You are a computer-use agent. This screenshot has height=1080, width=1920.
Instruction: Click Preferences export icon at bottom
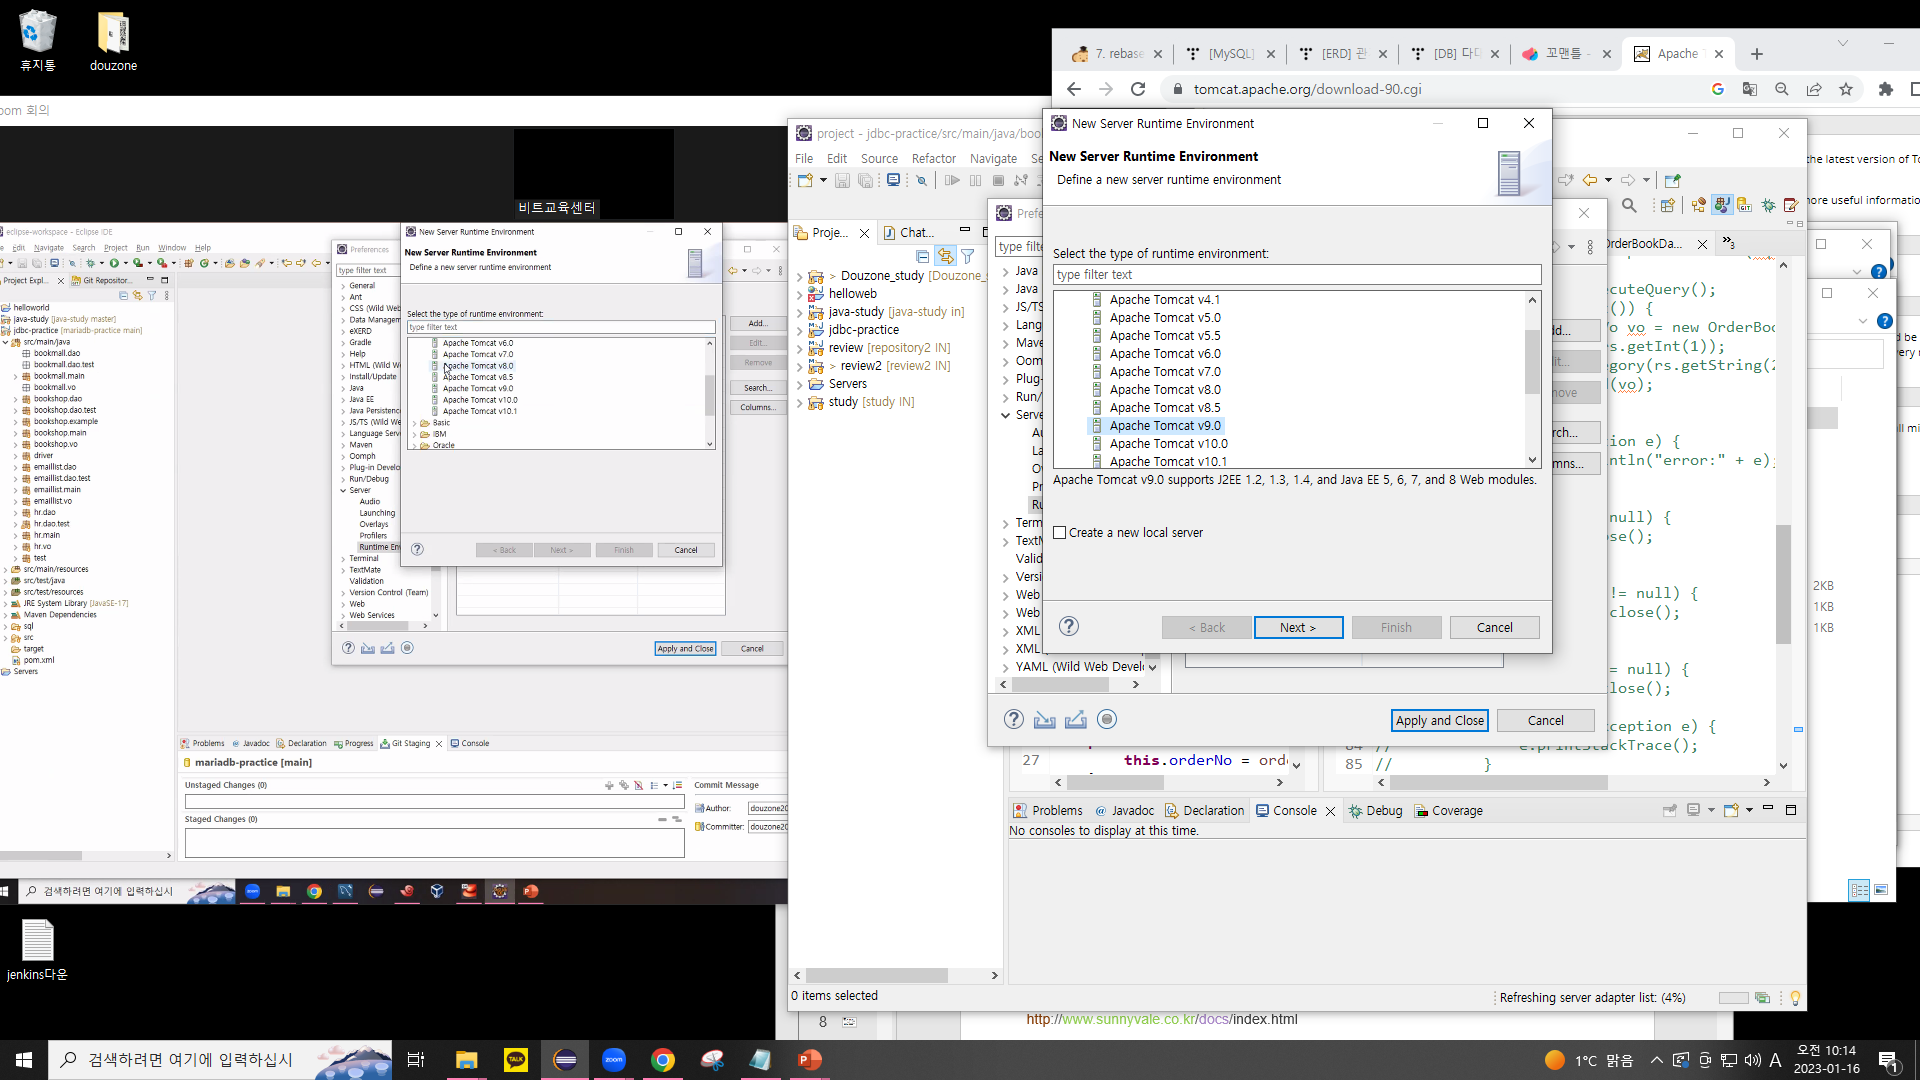coord(1075,720)
